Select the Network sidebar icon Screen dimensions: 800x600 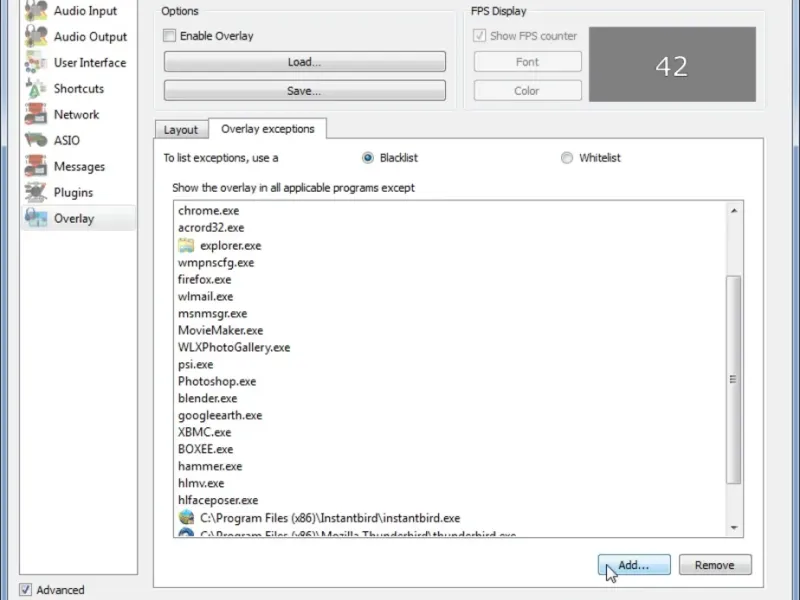[x=36, y=114]
